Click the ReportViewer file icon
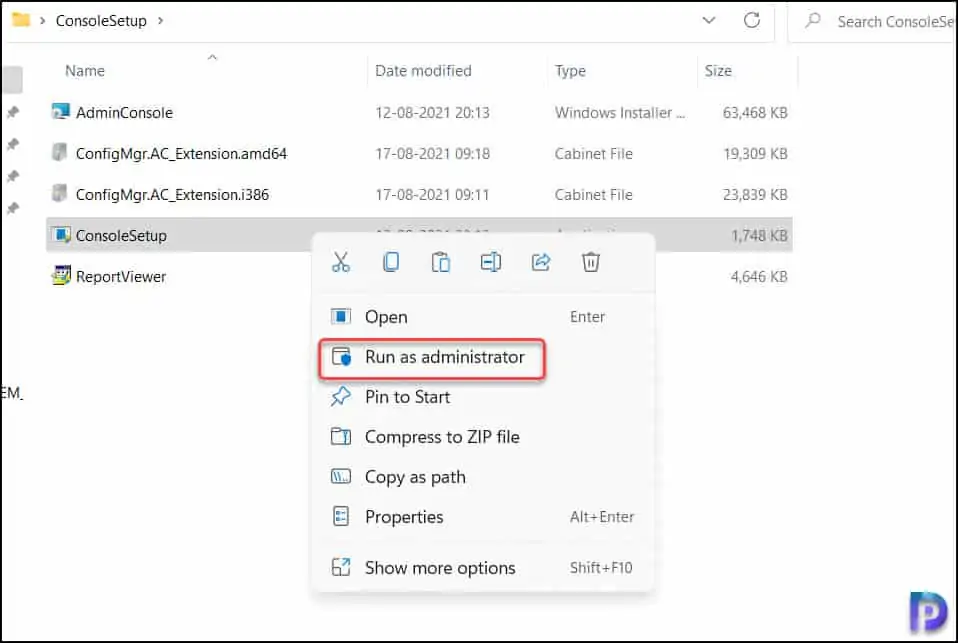This screenshot has width=958, height=643. (60, 276)
